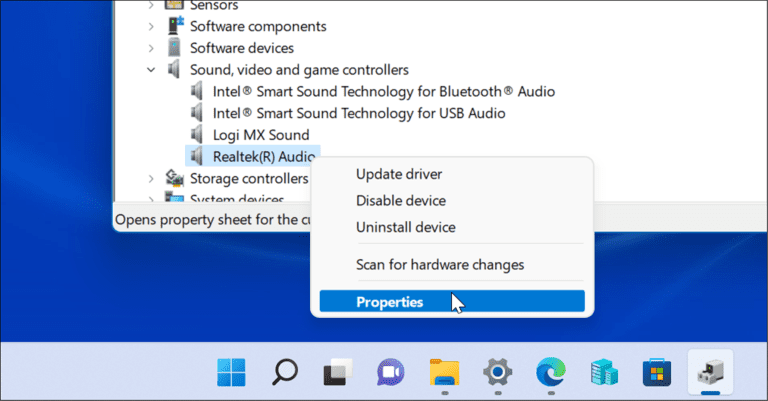Viewport: 768px width, 401px height.
Task: Click speaker icon beside Intel USB Audio
Action: (x=197, y=113)
